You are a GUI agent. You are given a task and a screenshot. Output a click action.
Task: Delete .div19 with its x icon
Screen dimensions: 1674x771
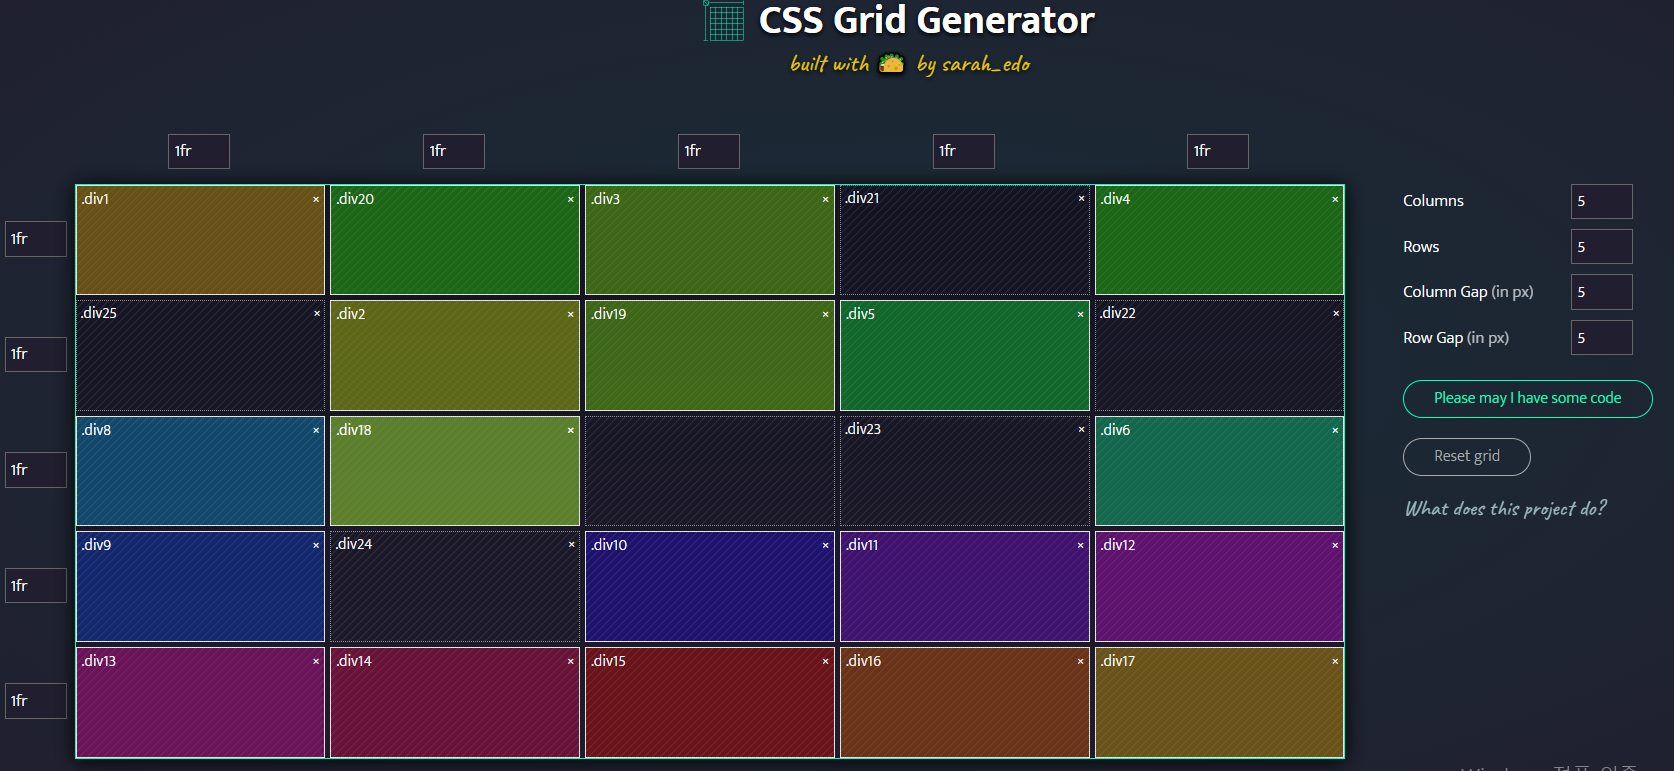(826, 314)
